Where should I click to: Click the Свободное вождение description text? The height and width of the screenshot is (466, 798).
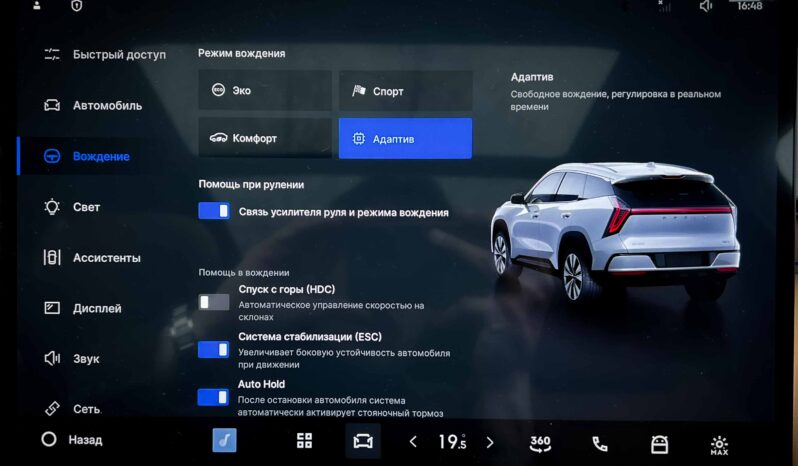coord(616,100)
